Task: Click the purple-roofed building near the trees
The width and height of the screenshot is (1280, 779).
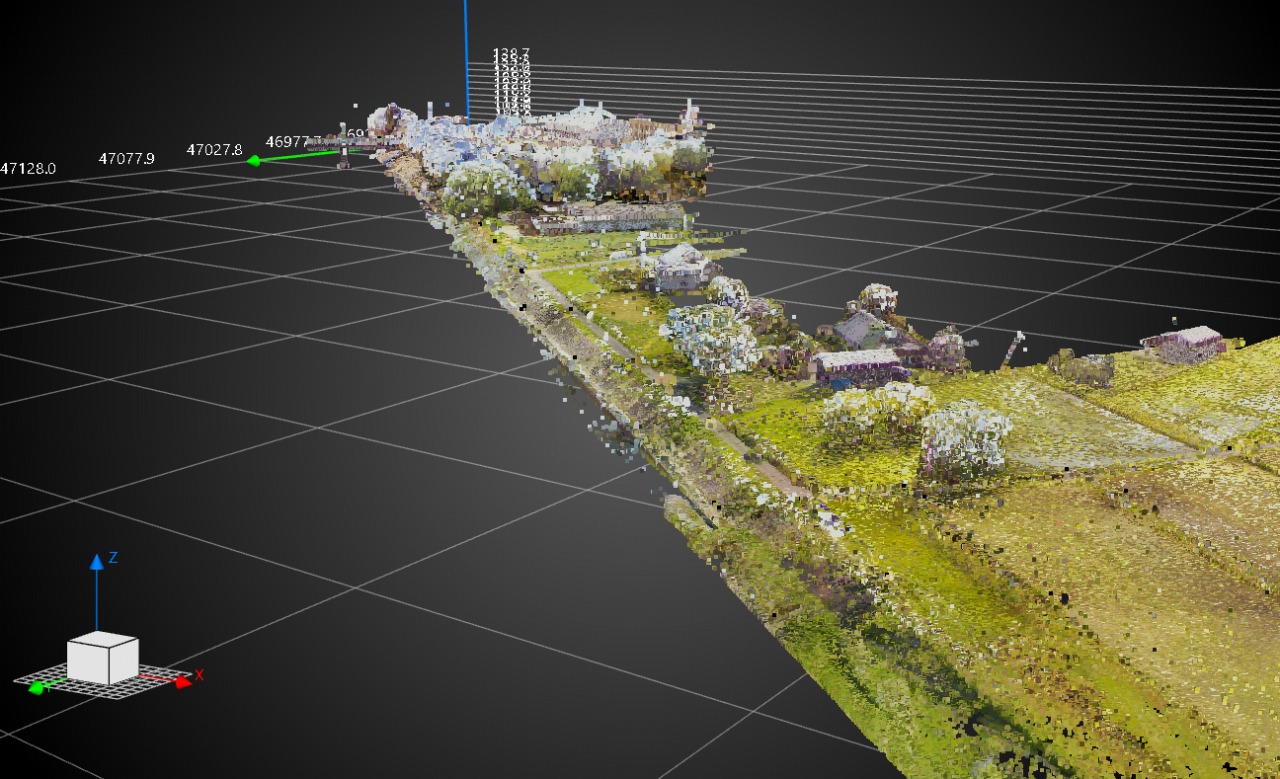Action: tap(856, 365)
